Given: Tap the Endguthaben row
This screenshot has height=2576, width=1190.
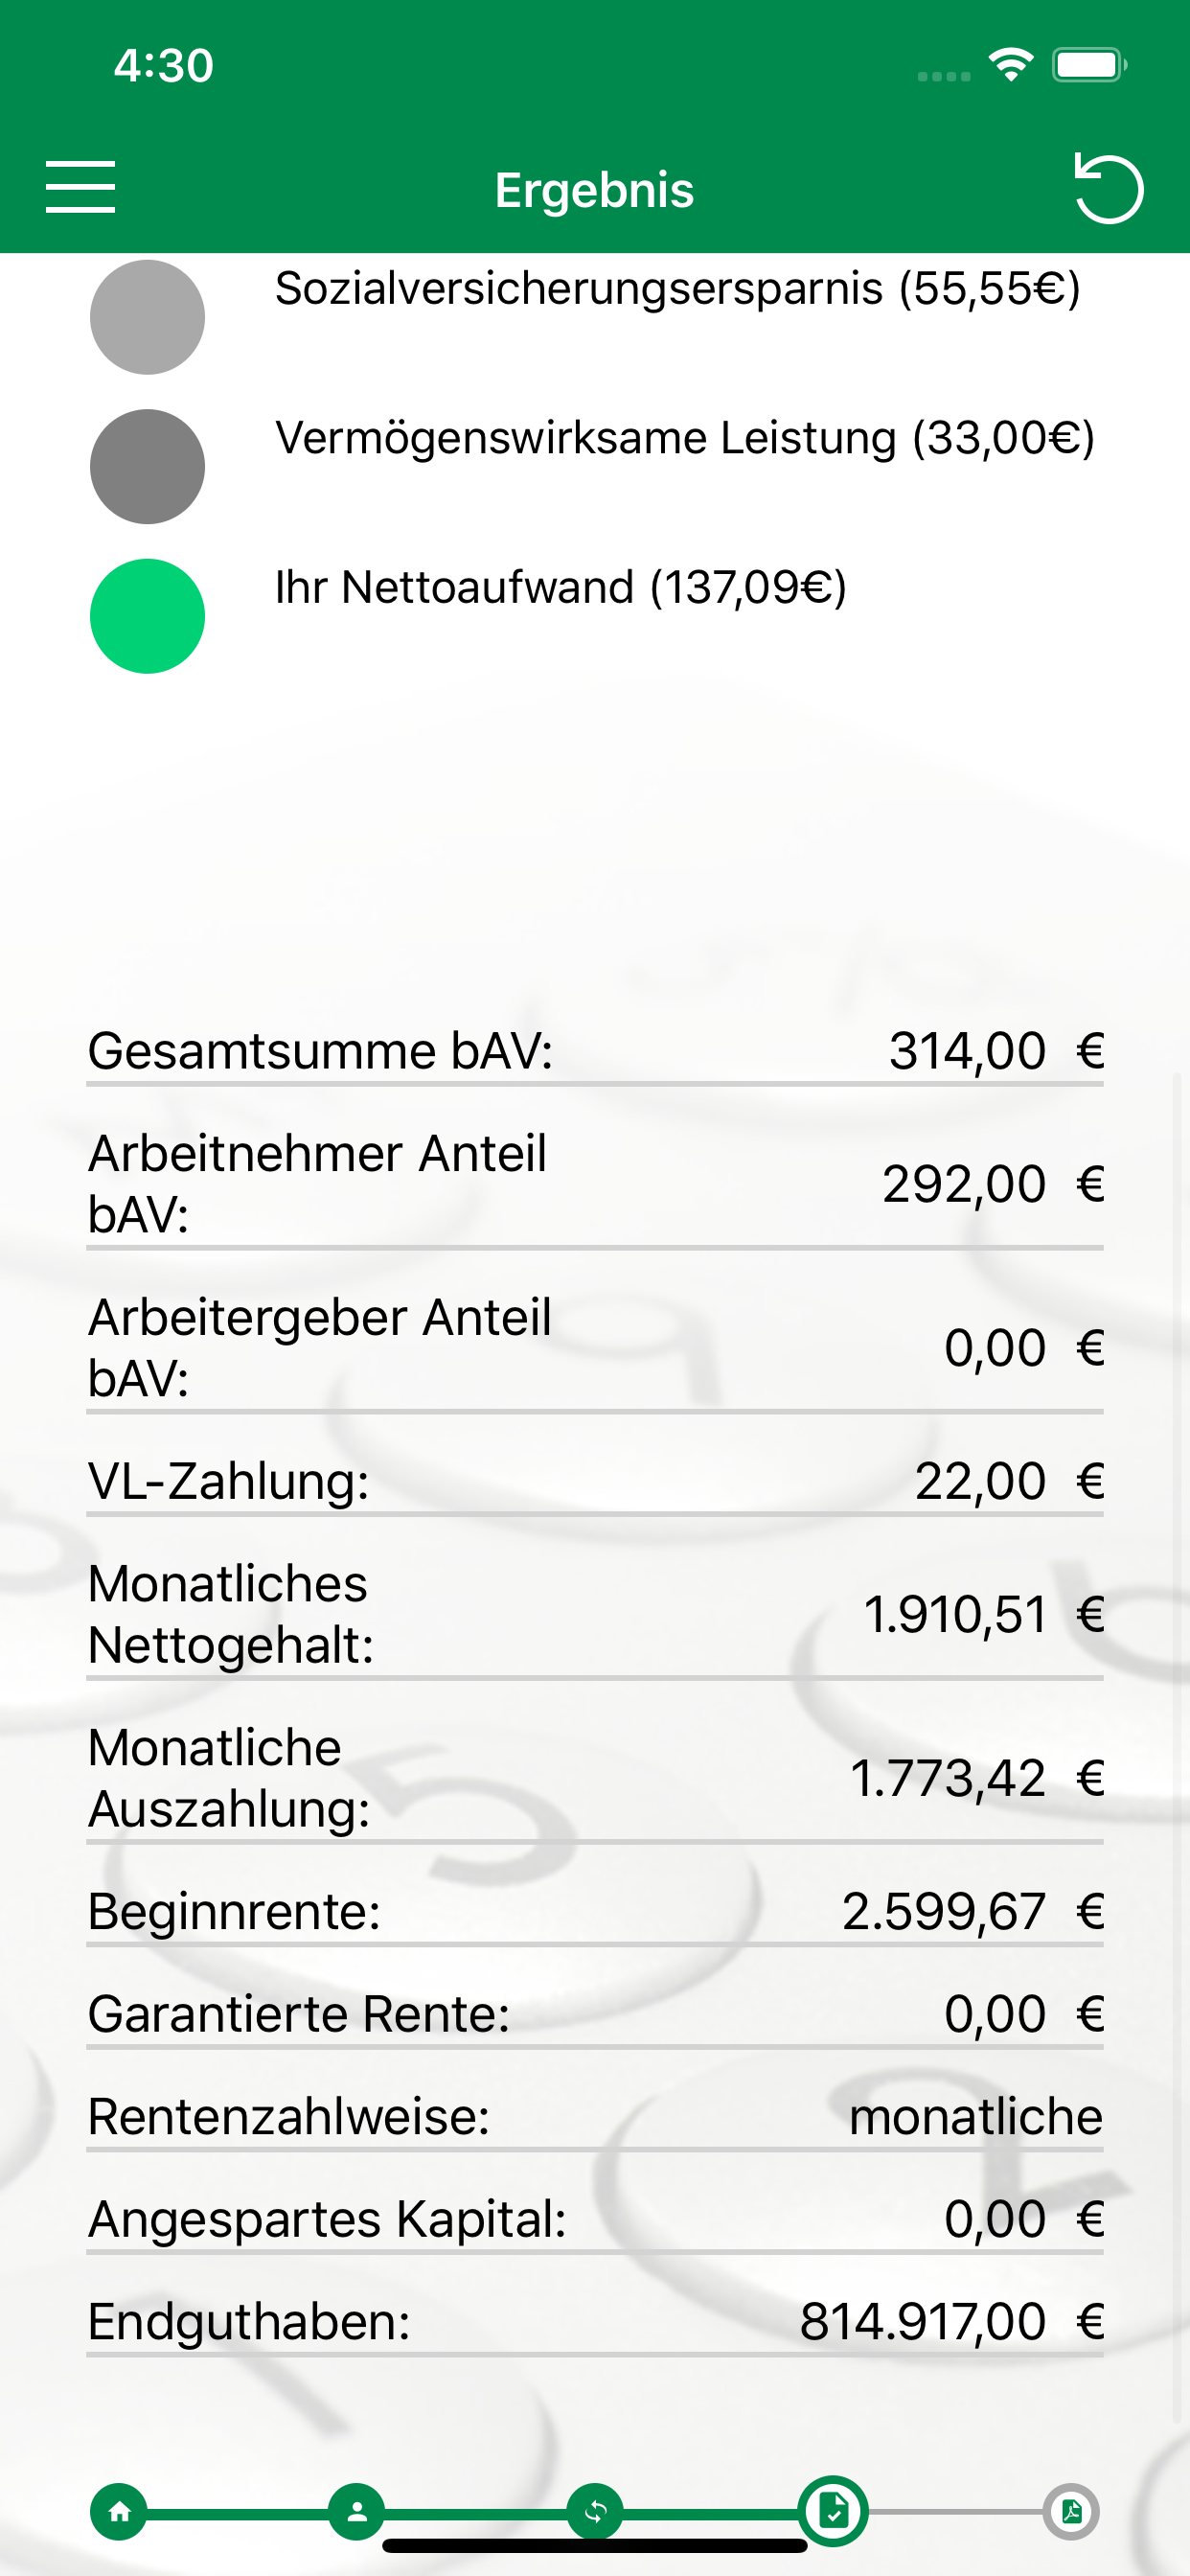Looking at the screenshot, I should pyautogui.click(x=595, y=2322).
